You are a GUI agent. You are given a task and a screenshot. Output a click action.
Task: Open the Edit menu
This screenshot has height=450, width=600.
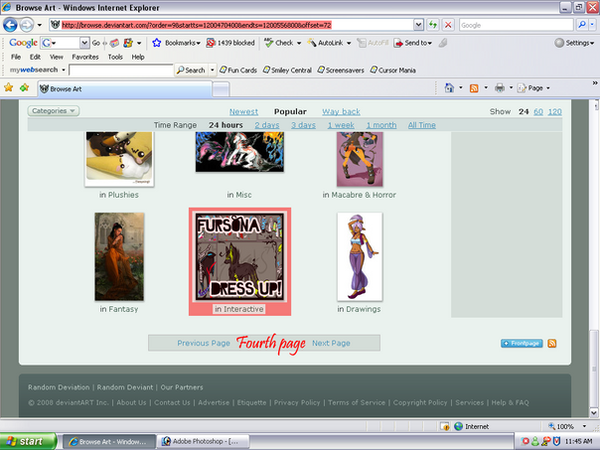(35, 57)
